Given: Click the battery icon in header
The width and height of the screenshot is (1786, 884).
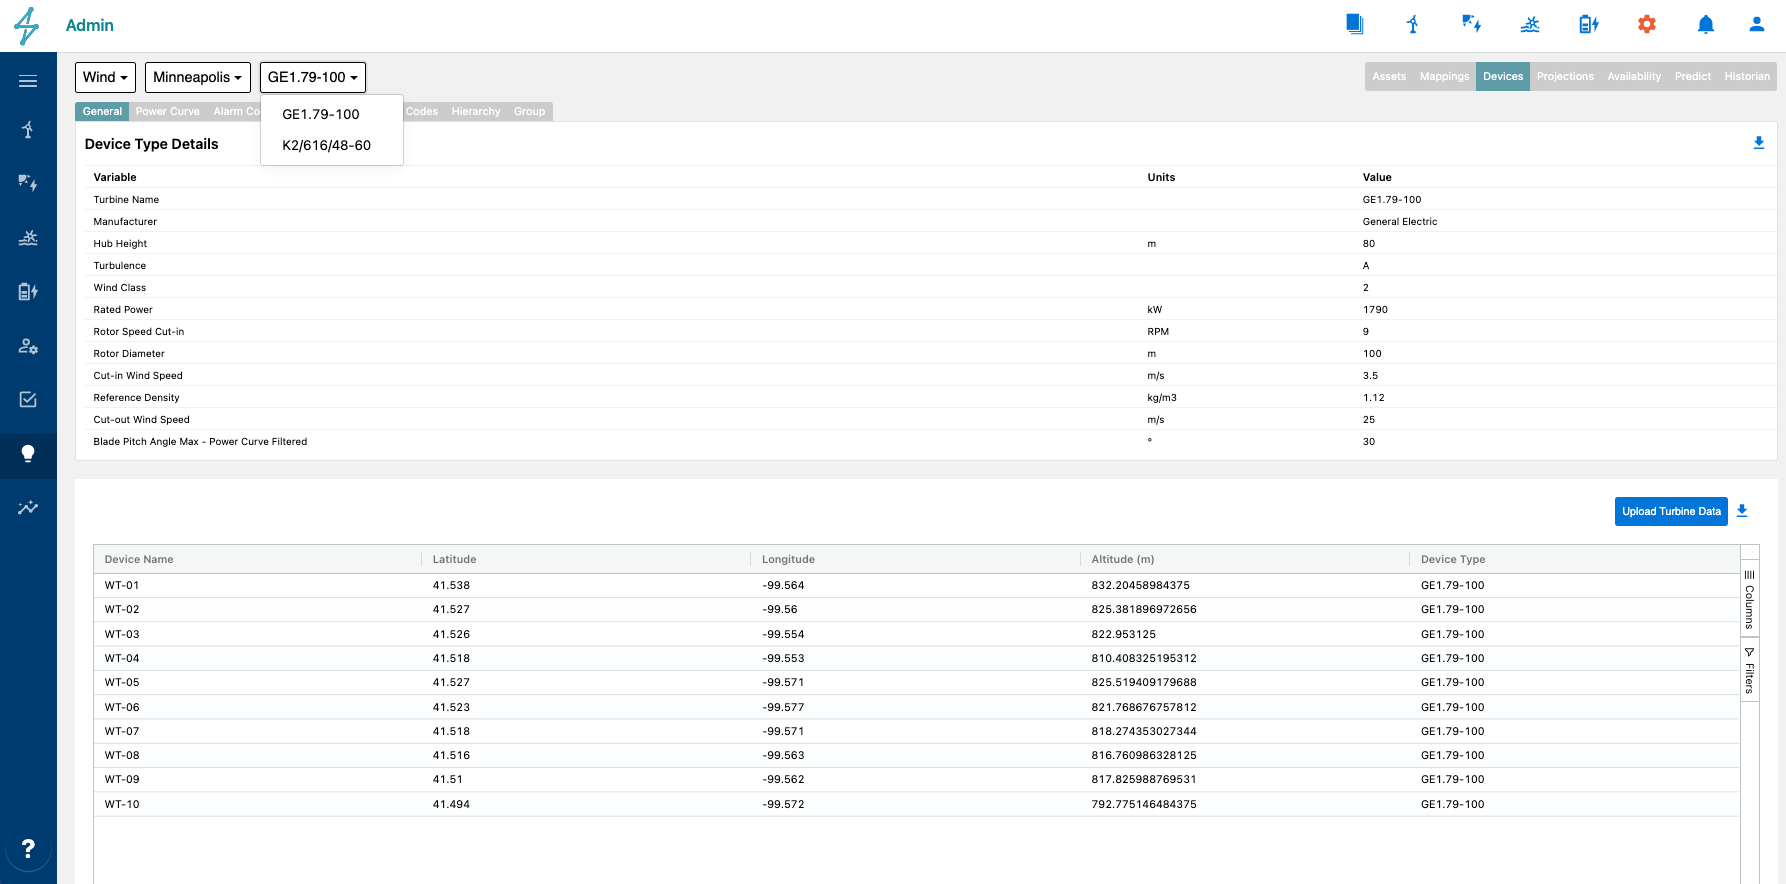Looking at the screenshot, I should point(1588,24).
